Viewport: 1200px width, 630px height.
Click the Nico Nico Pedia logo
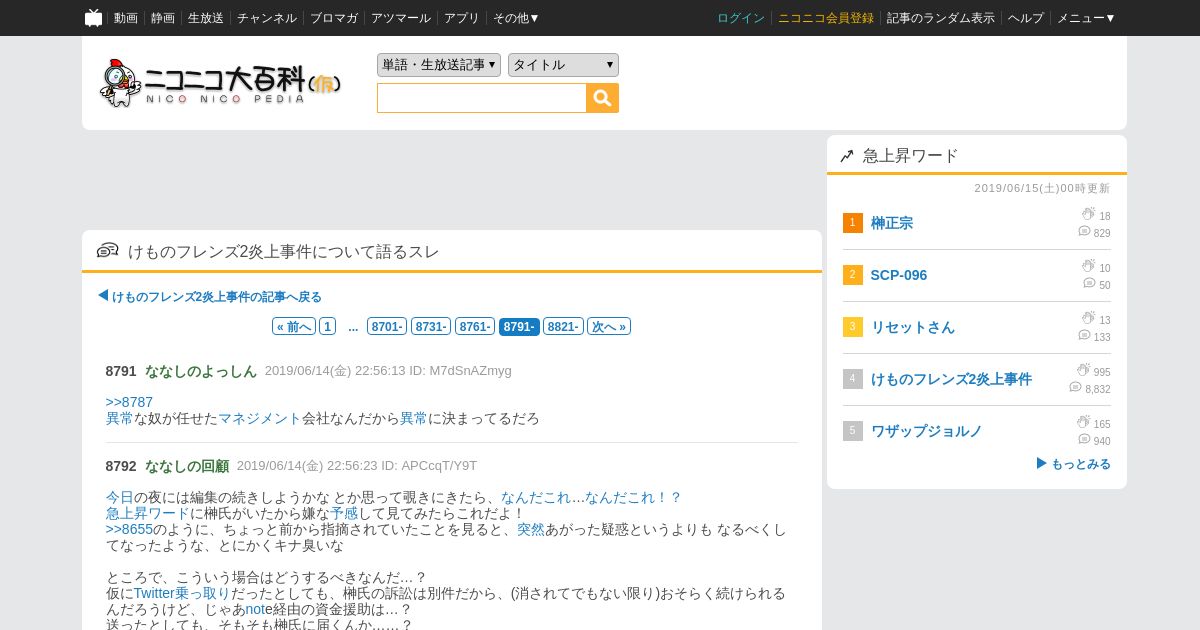click(221, 83)
